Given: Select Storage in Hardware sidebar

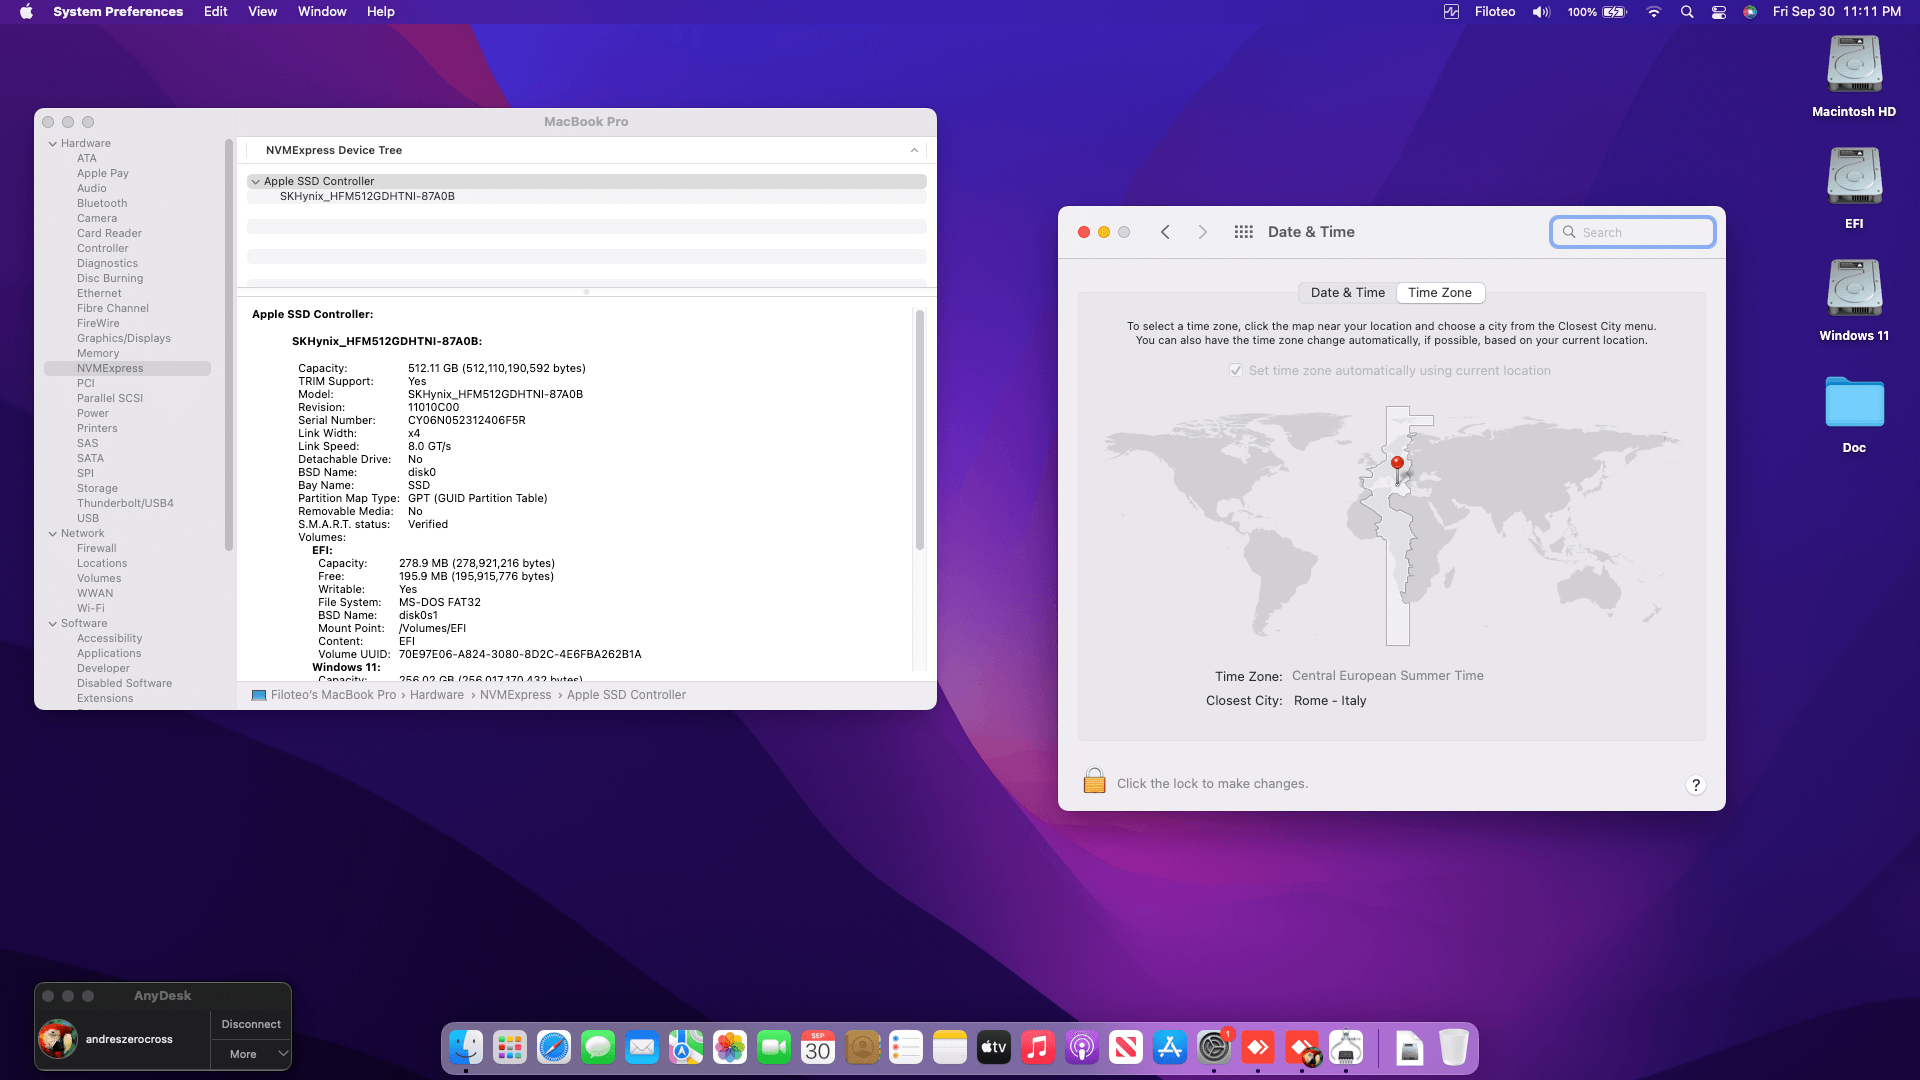Looking at the screenshot, I should [97, 489].
